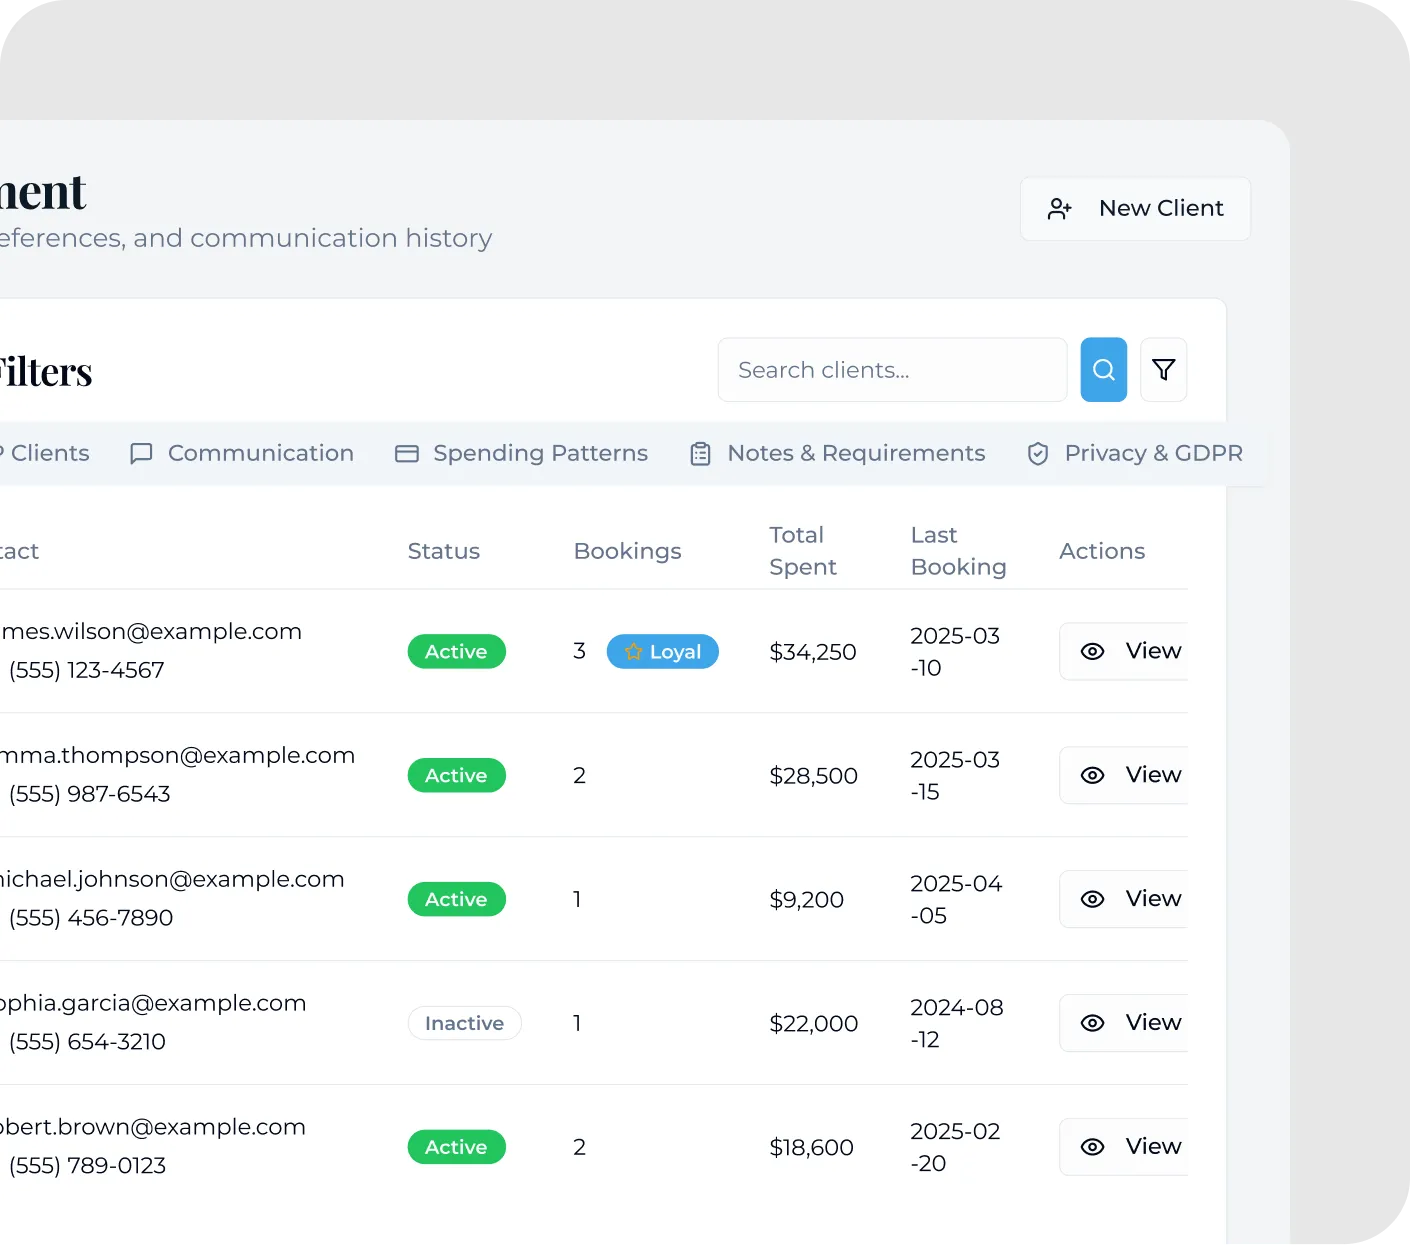Click phone number (555) 123-4567
This screenshot has width=1410, height=1245.
87,670
